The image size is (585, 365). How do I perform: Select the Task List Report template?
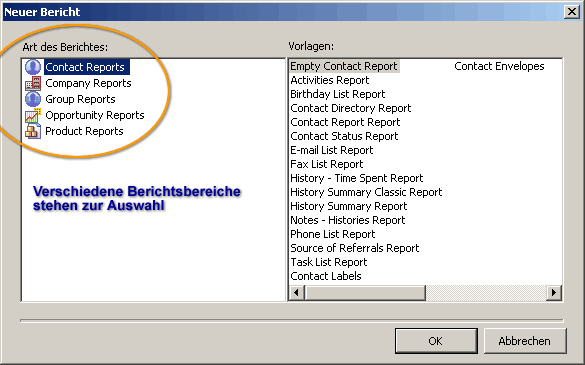coord(329,262)
